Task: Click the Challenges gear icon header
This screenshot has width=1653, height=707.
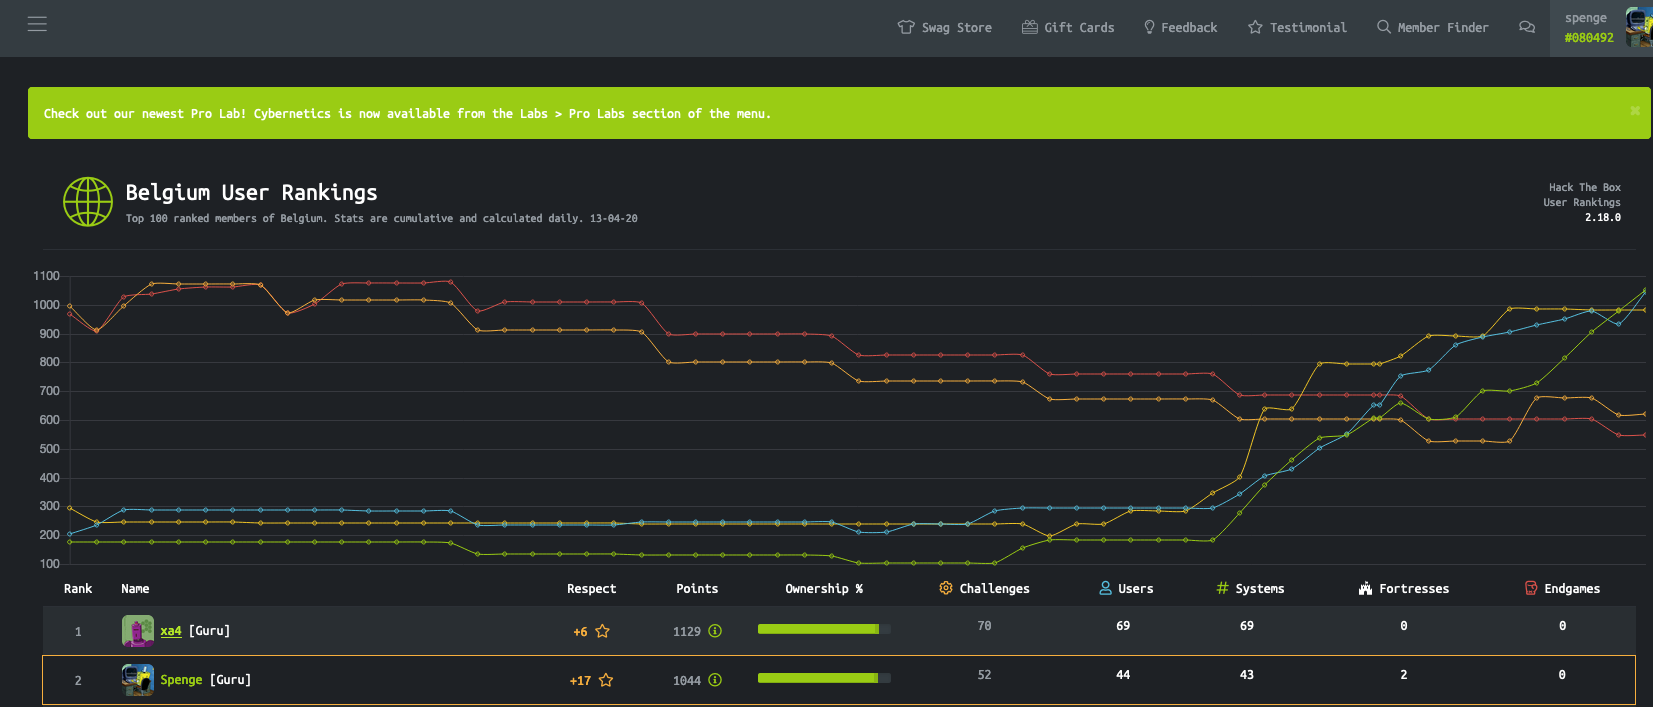Action: (x=946, y=588)
